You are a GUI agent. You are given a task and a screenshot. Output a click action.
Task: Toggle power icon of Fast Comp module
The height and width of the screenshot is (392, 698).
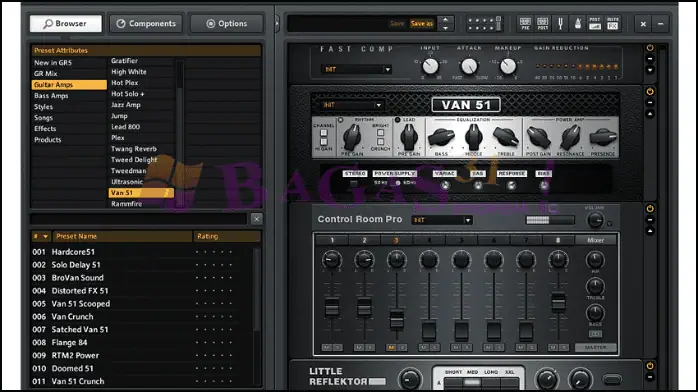pyautogui.click(x=650, y=48)
